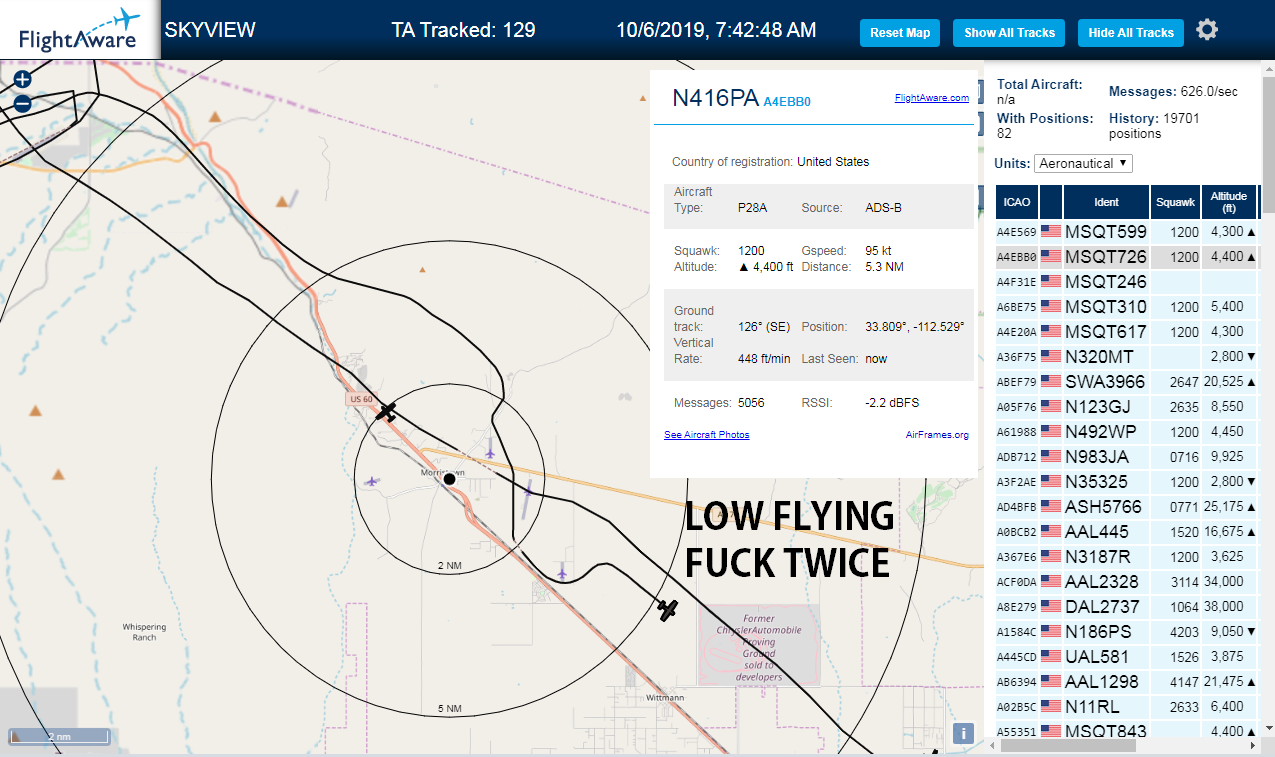This screenshot has height=757, width=1275.
Task: Select the N983JA aircraft row
Action: click(x=1126, y=456)
